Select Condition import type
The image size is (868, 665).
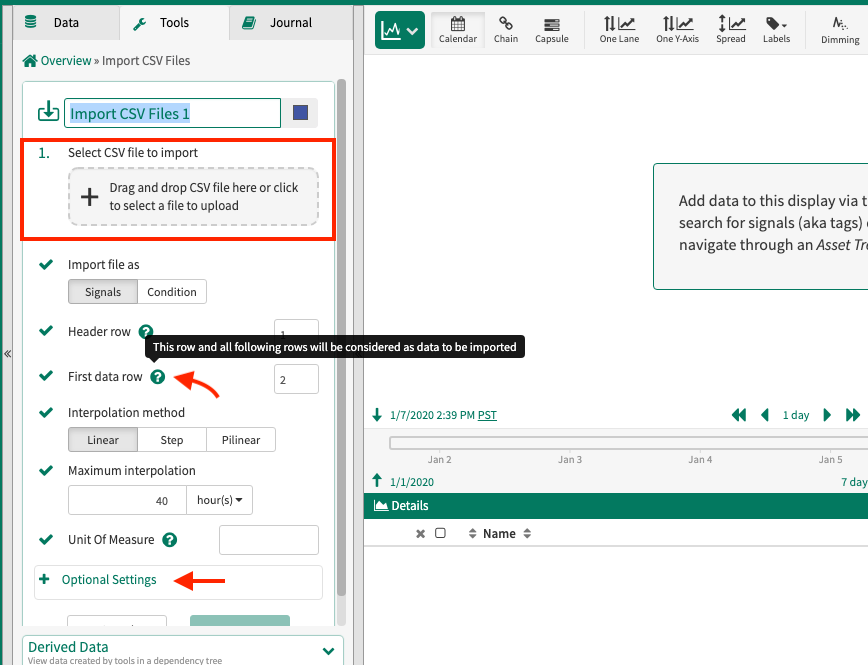coord(172,292)
